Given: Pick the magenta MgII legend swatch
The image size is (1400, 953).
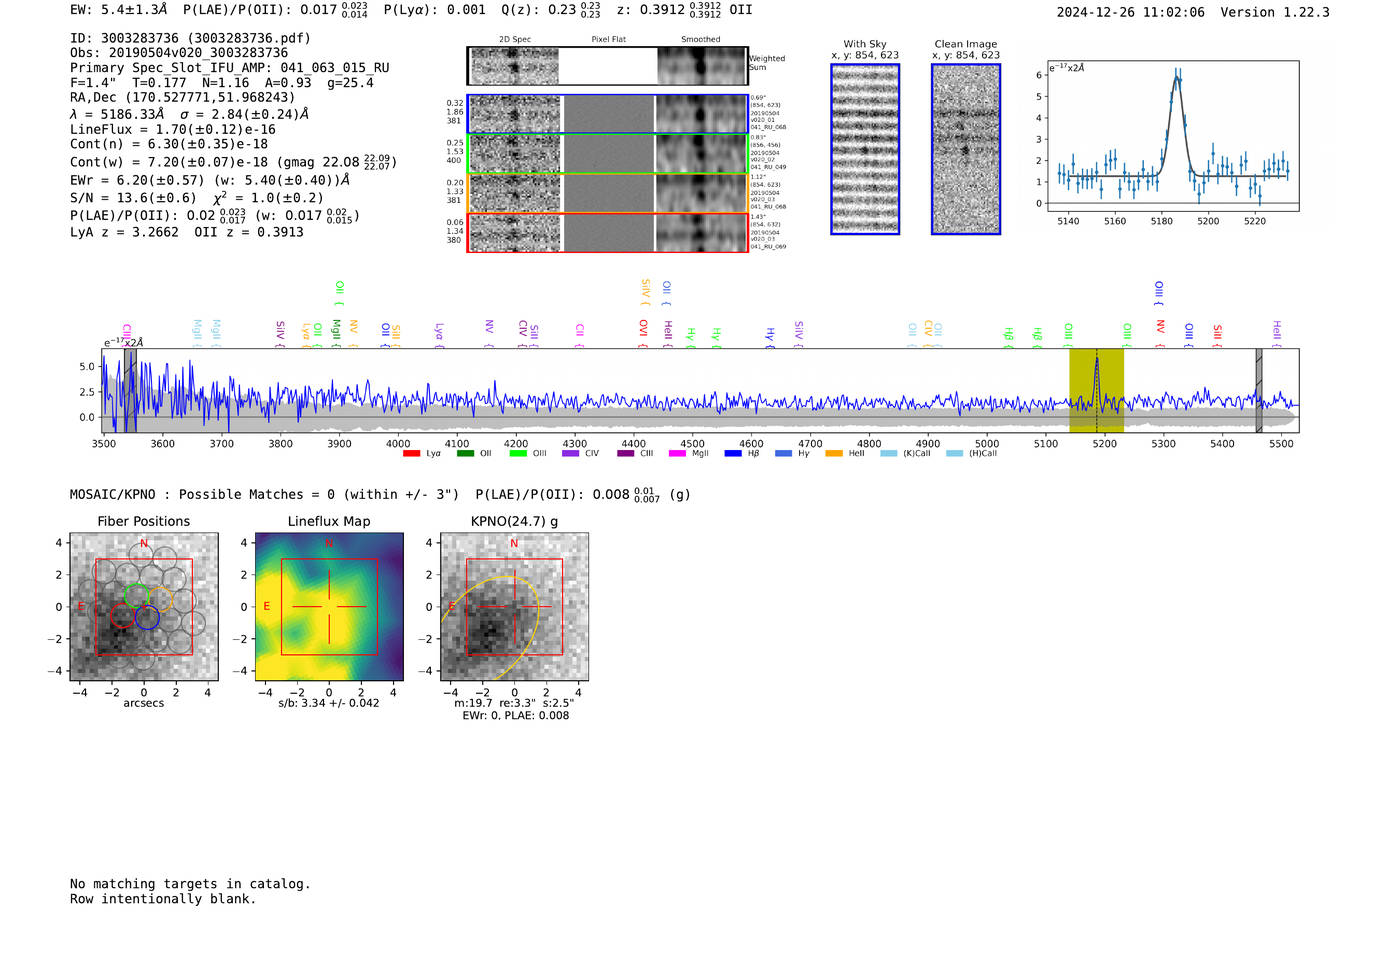Looking at the screenshot, I should 678,453.
